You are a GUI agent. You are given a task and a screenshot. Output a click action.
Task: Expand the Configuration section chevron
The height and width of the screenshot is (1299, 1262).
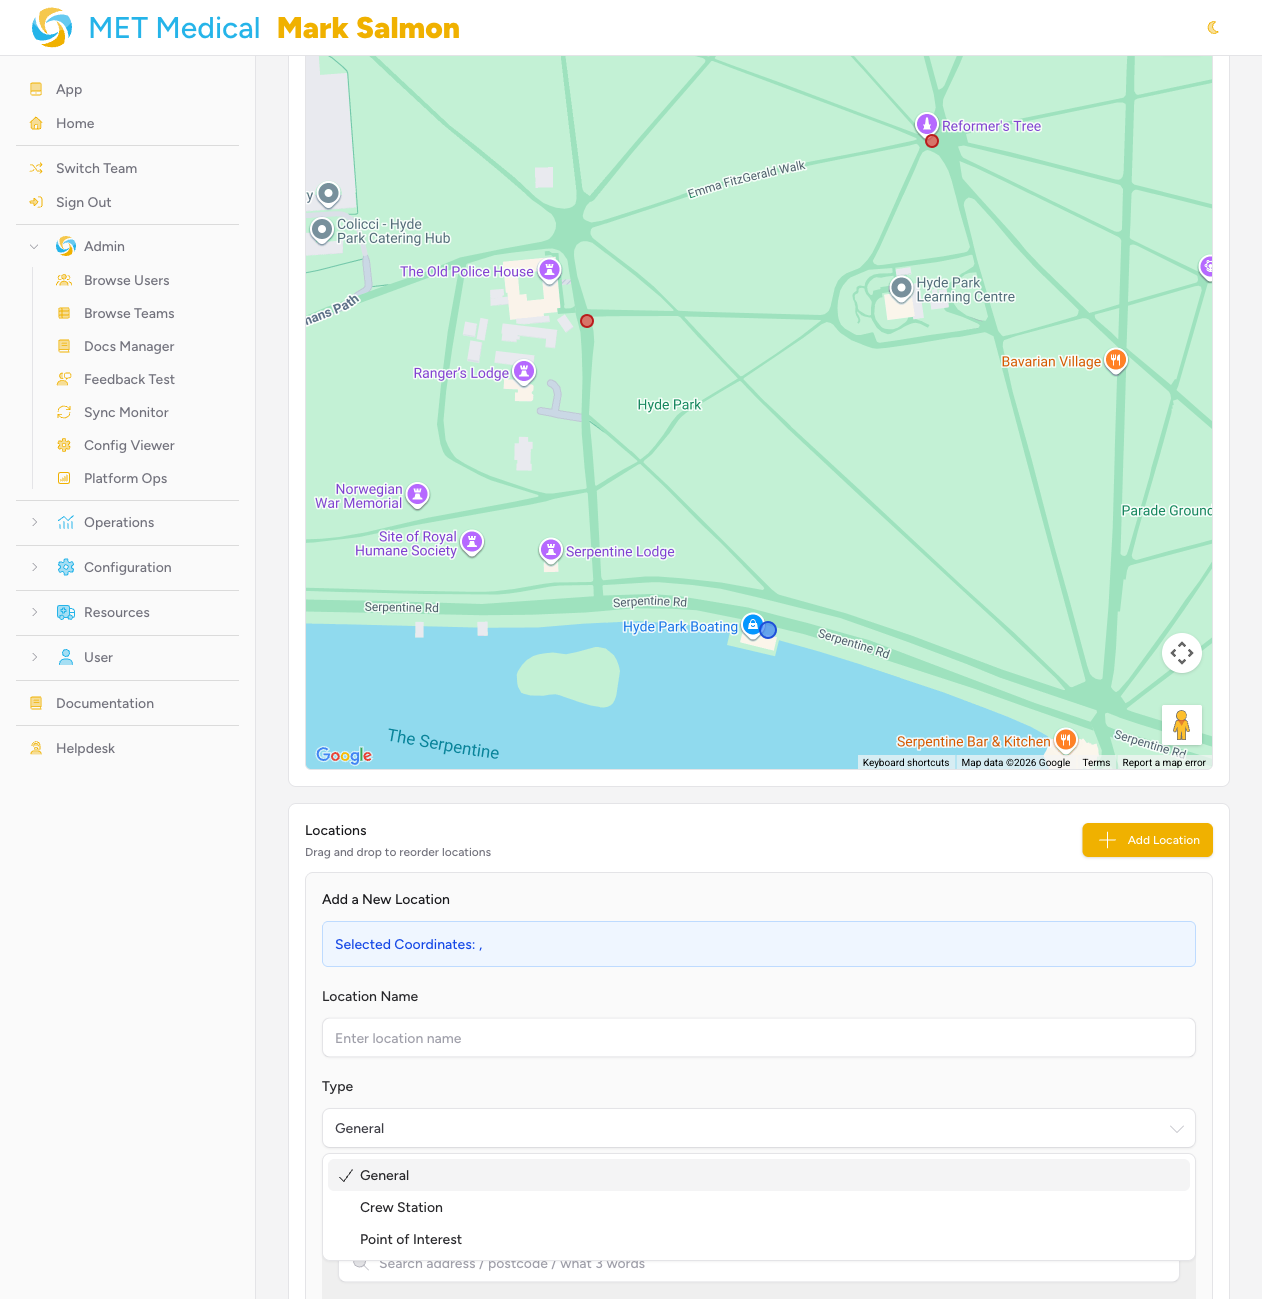coord(34,567)
